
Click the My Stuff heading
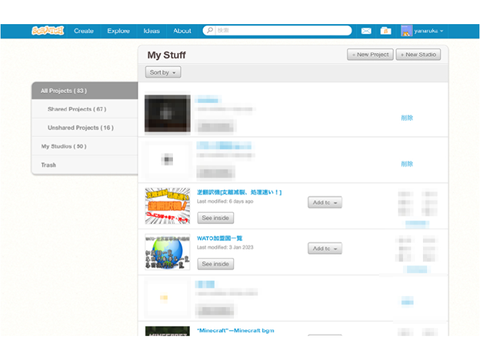(166, 55)
